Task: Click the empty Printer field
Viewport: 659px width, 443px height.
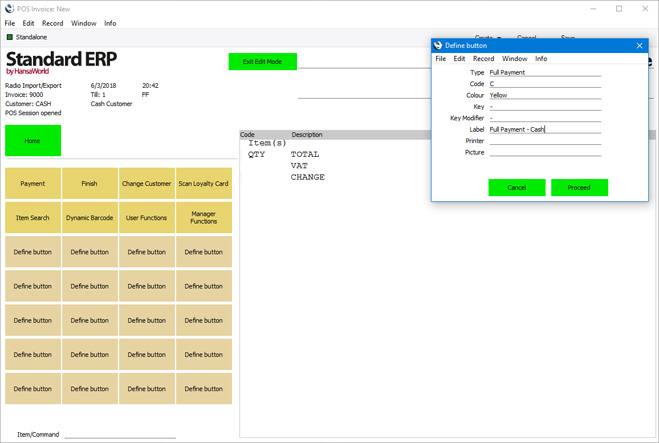Action: [545, 140]
